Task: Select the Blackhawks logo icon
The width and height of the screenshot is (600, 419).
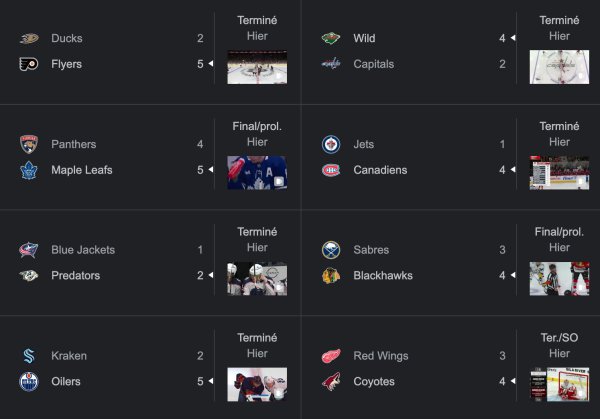Action: 331,276
